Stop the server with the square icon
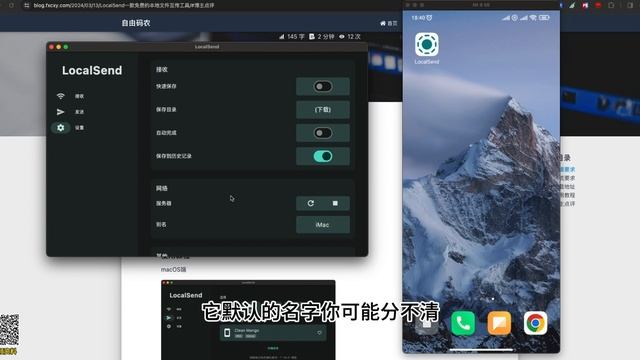 pyautogui.click(x=335, y=203)
